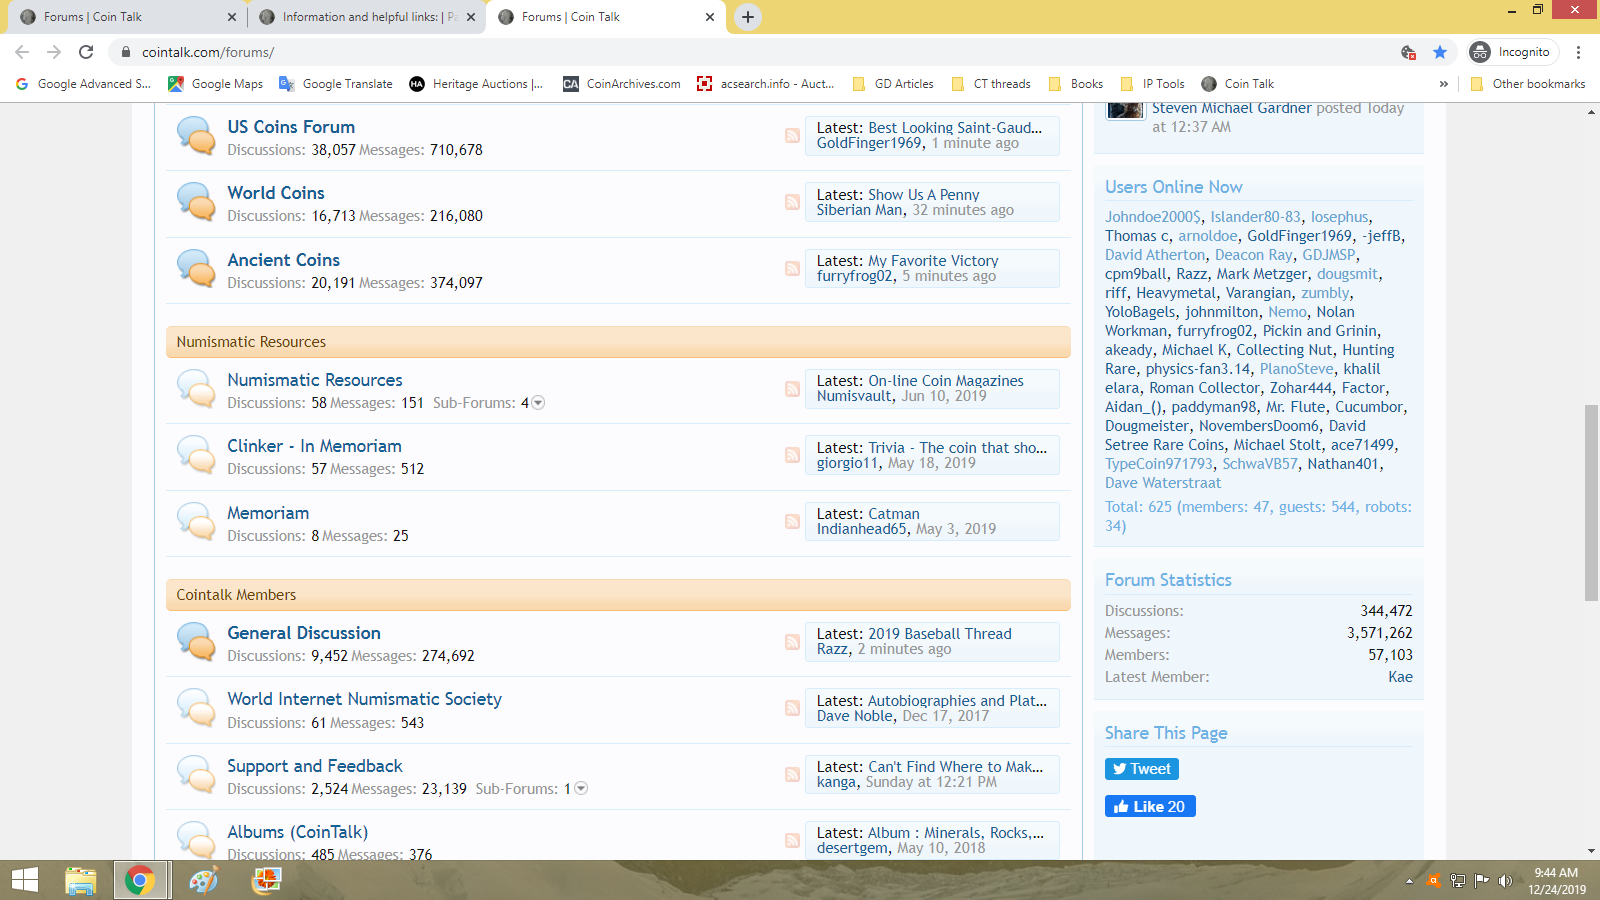The width and height of the screenshot is (1600, 900).
Task: Click RSS feed icon for US Coins Forum
Action: coord(792,136)
